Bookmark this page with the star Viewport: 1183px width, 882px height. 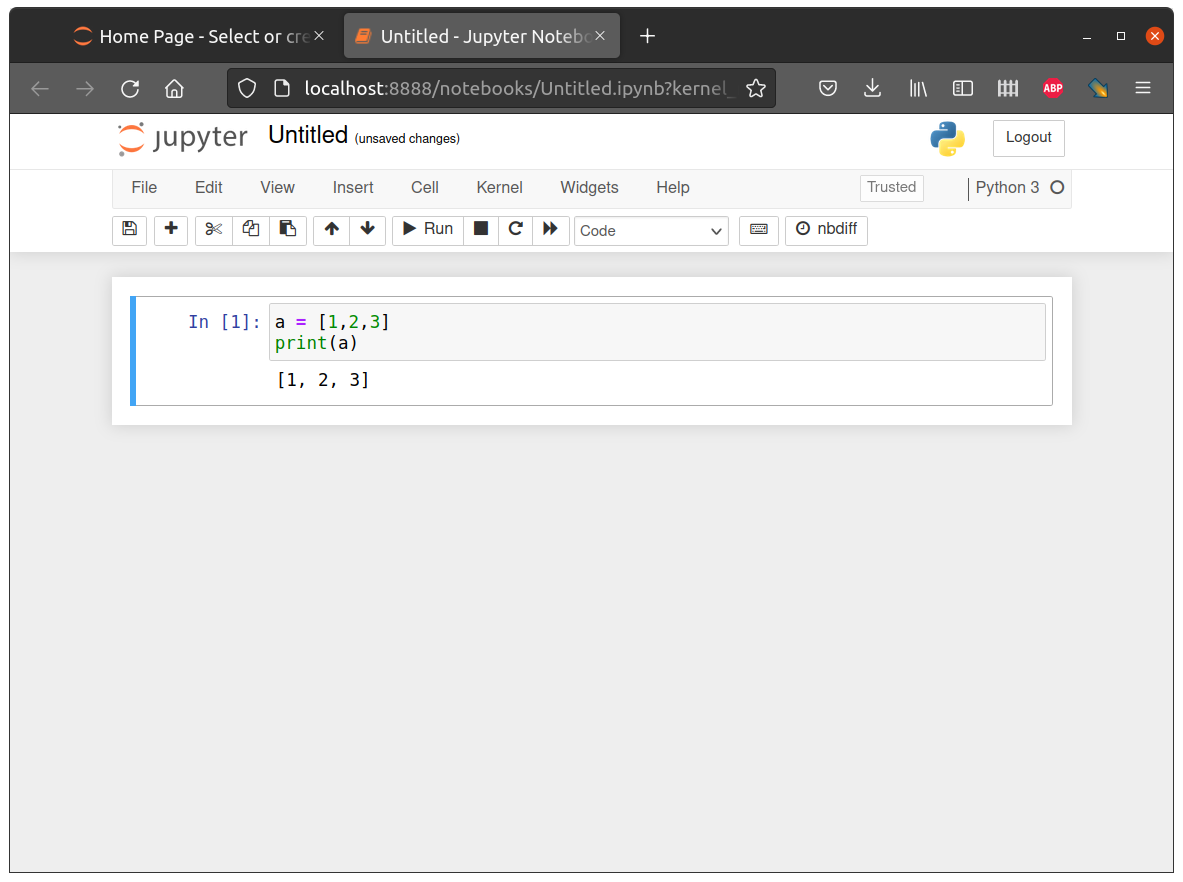click(x=756, y=88)
